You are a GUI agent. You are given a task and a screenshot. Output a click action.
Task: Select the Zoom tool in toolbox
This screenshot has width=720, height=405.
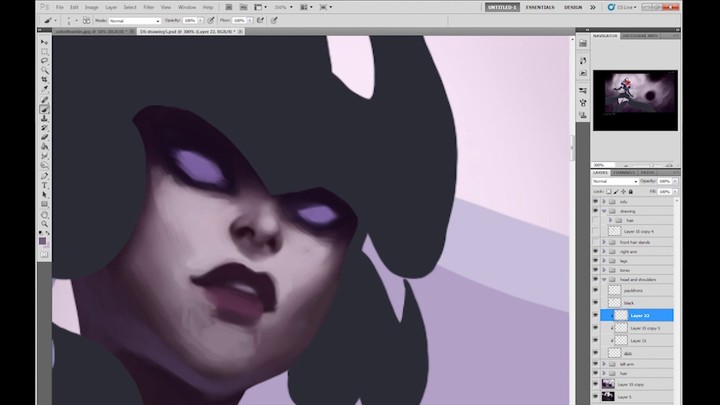pos(45,224)
